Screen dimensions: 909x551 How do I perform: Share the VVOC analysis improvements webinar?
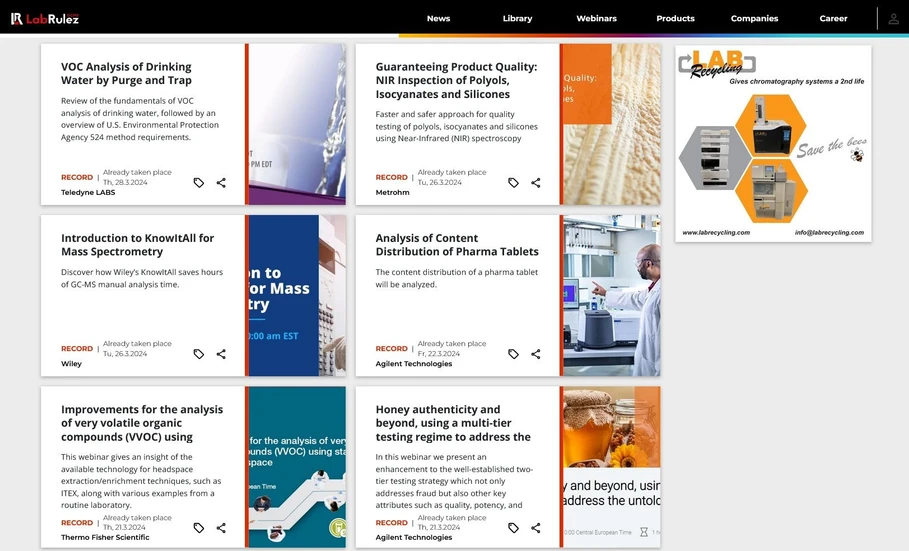pos(221,528)
